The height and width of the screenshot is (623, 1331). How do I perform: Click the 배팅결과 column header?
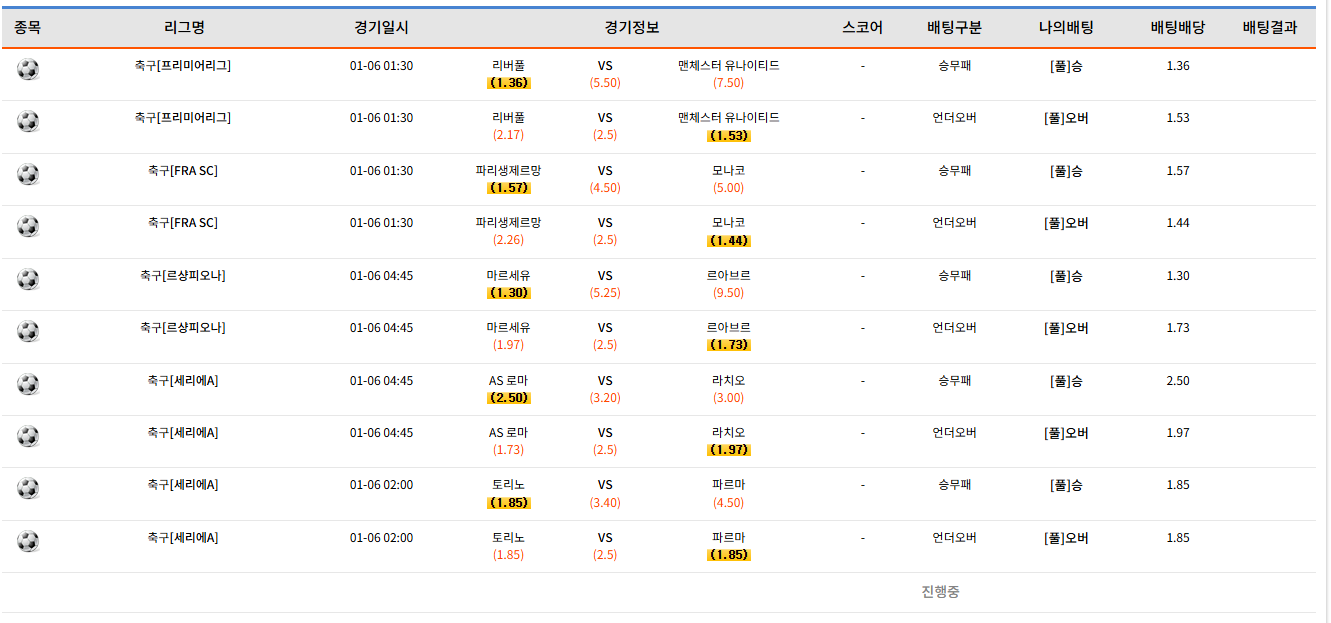(1269, 28)
